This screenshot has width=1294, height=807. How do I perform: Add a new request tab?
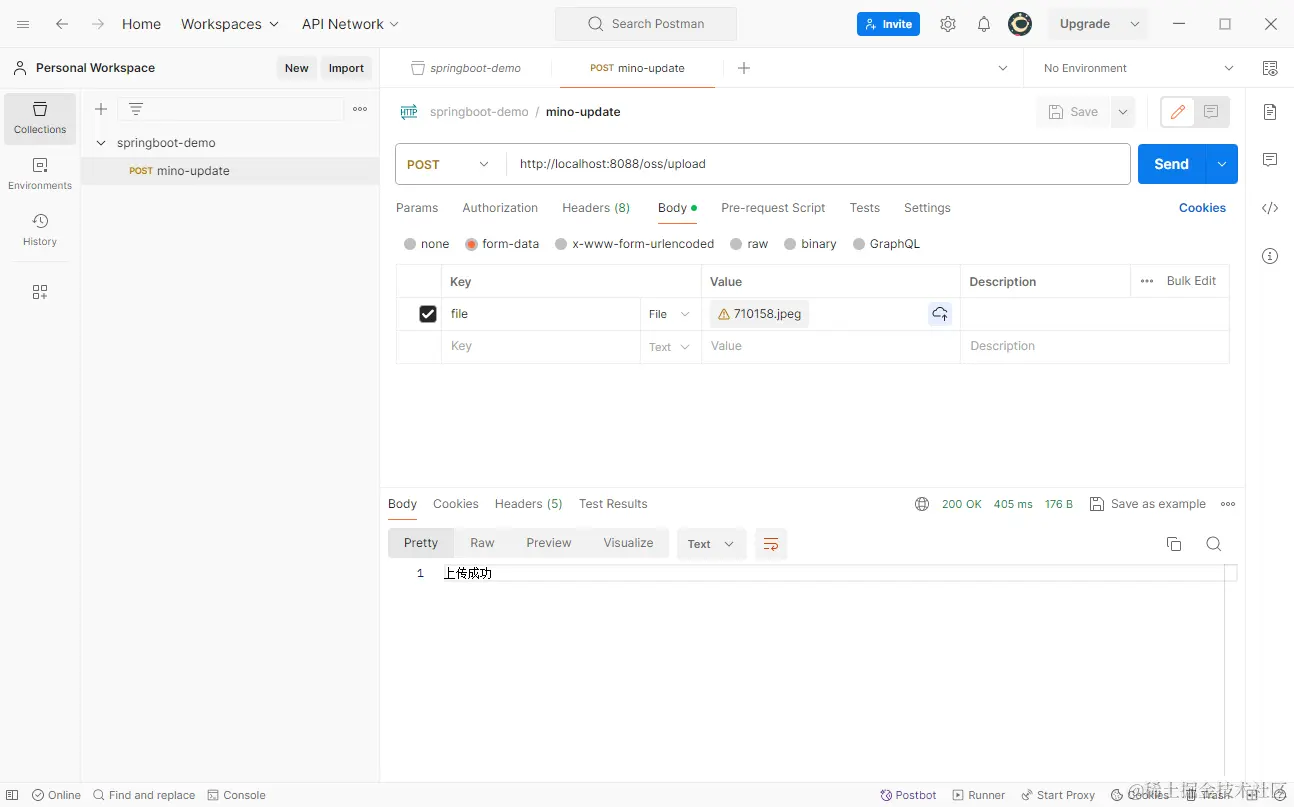pyautogui.click(x=744, y=68)
